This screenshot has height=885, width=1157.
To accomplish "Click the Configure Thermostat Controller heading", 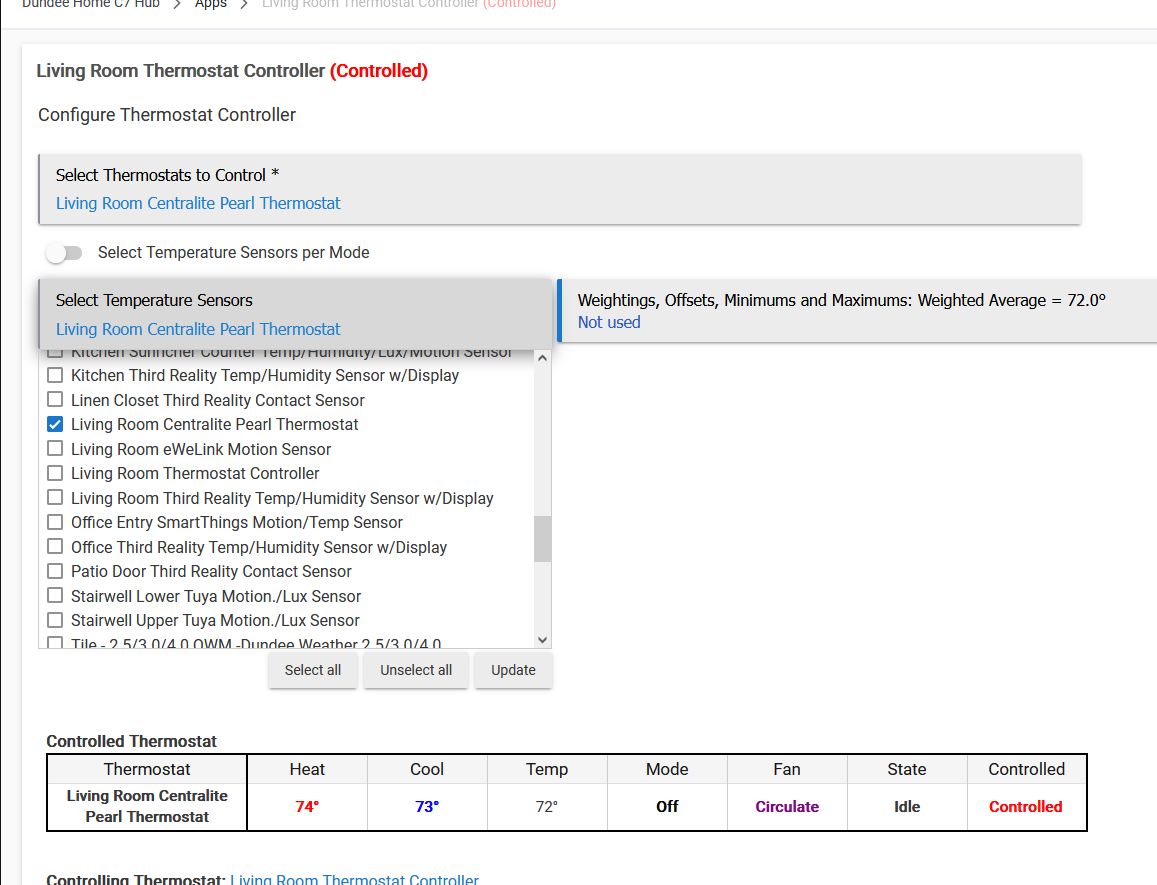I will [x=167, y=115].
